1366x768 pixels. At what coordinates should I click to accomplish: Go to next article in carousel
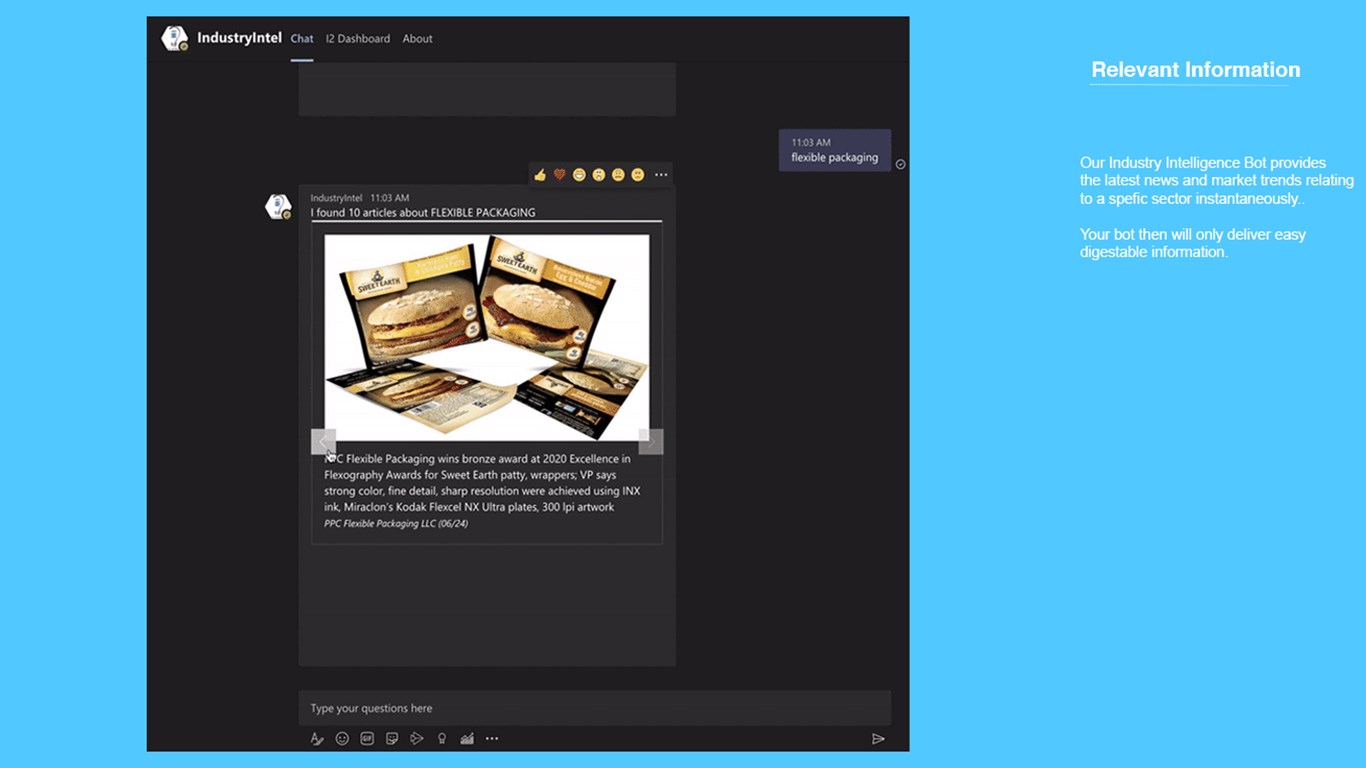651,442
